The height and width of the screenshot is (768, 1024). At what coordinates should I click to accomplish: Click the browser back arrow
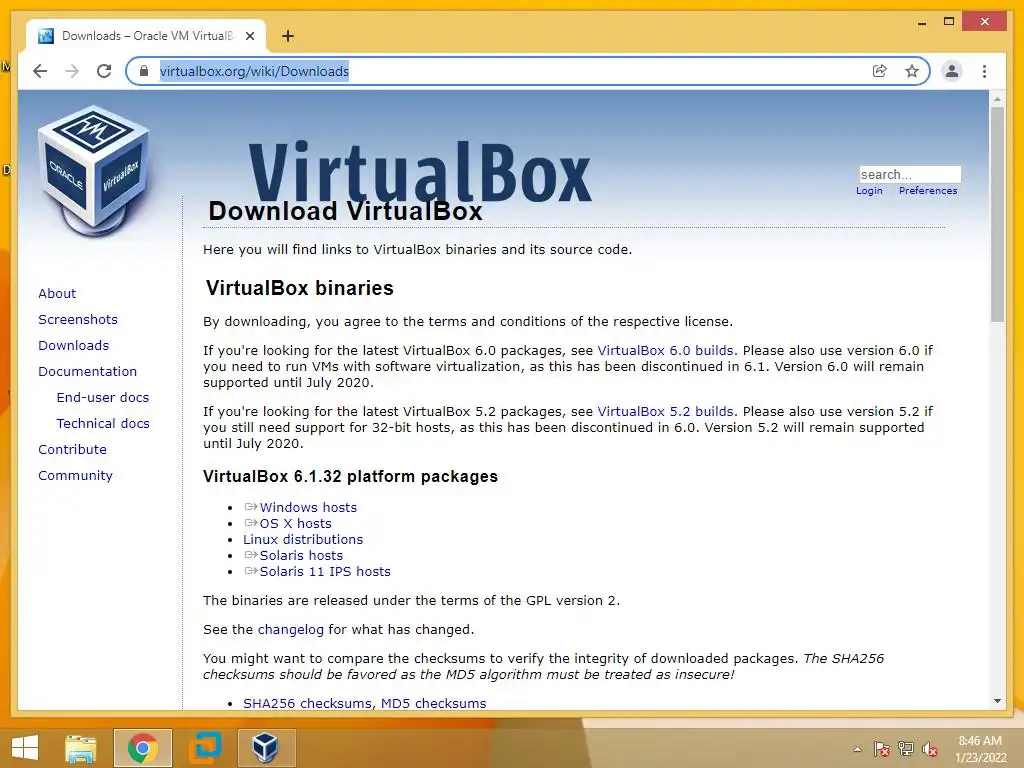click(40, 71)
